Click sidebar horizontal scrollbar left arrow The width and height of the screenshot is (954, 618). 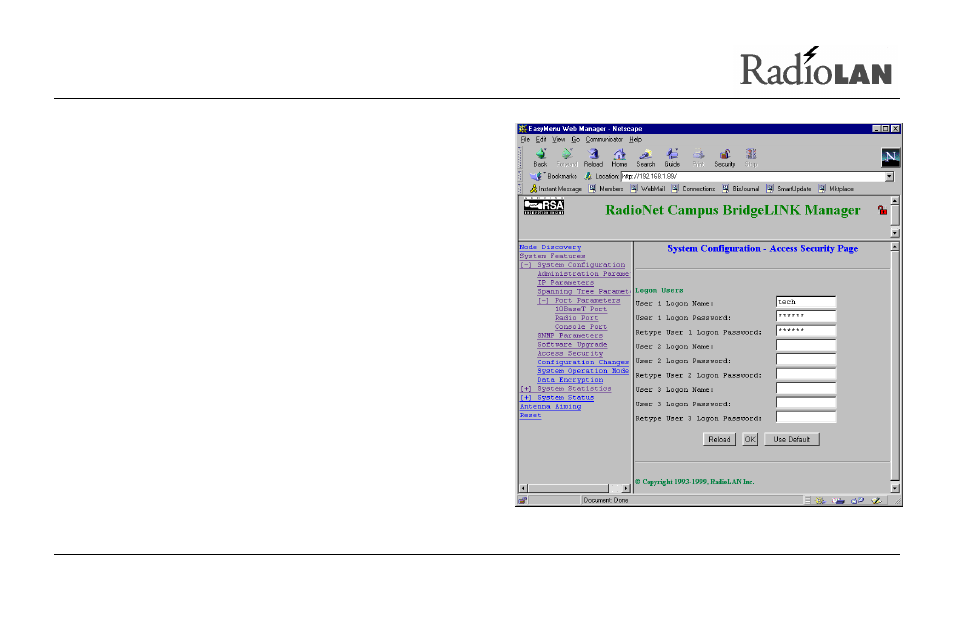pyautogui.click(x=523, y=488)
